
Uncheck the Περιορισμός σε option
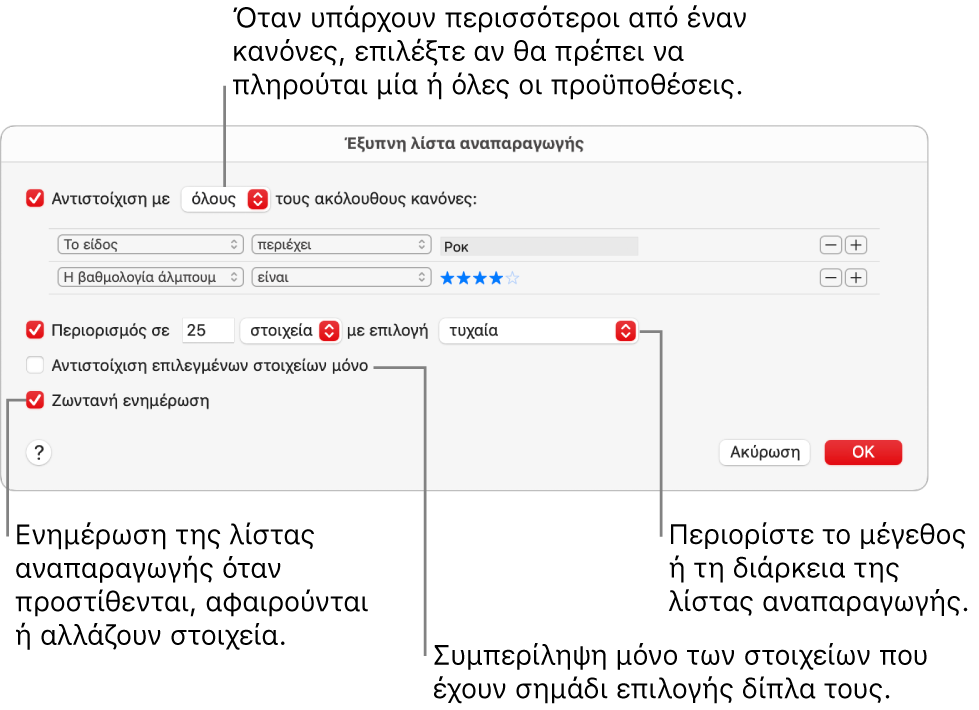click(34, 331)
